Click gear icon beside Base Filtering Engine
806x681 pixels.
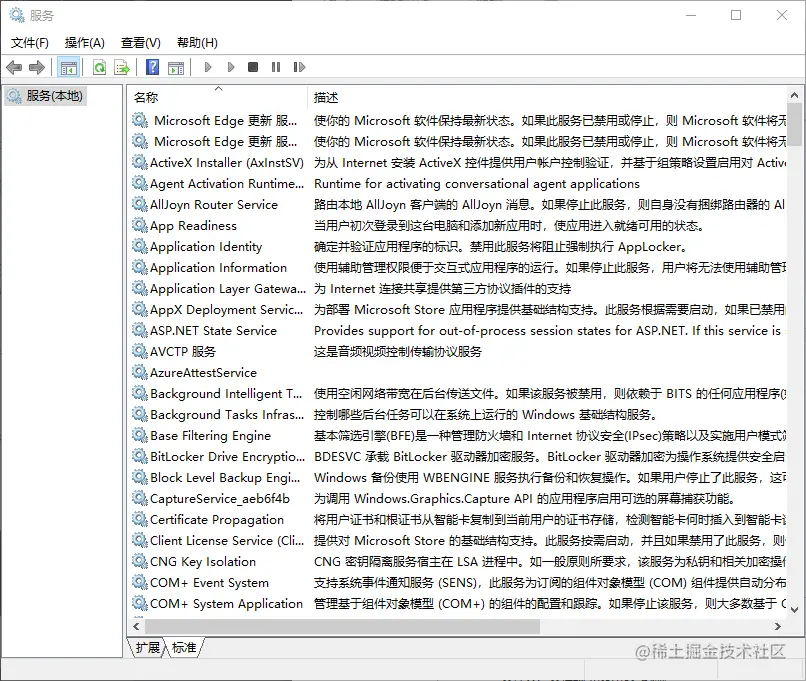140,435
